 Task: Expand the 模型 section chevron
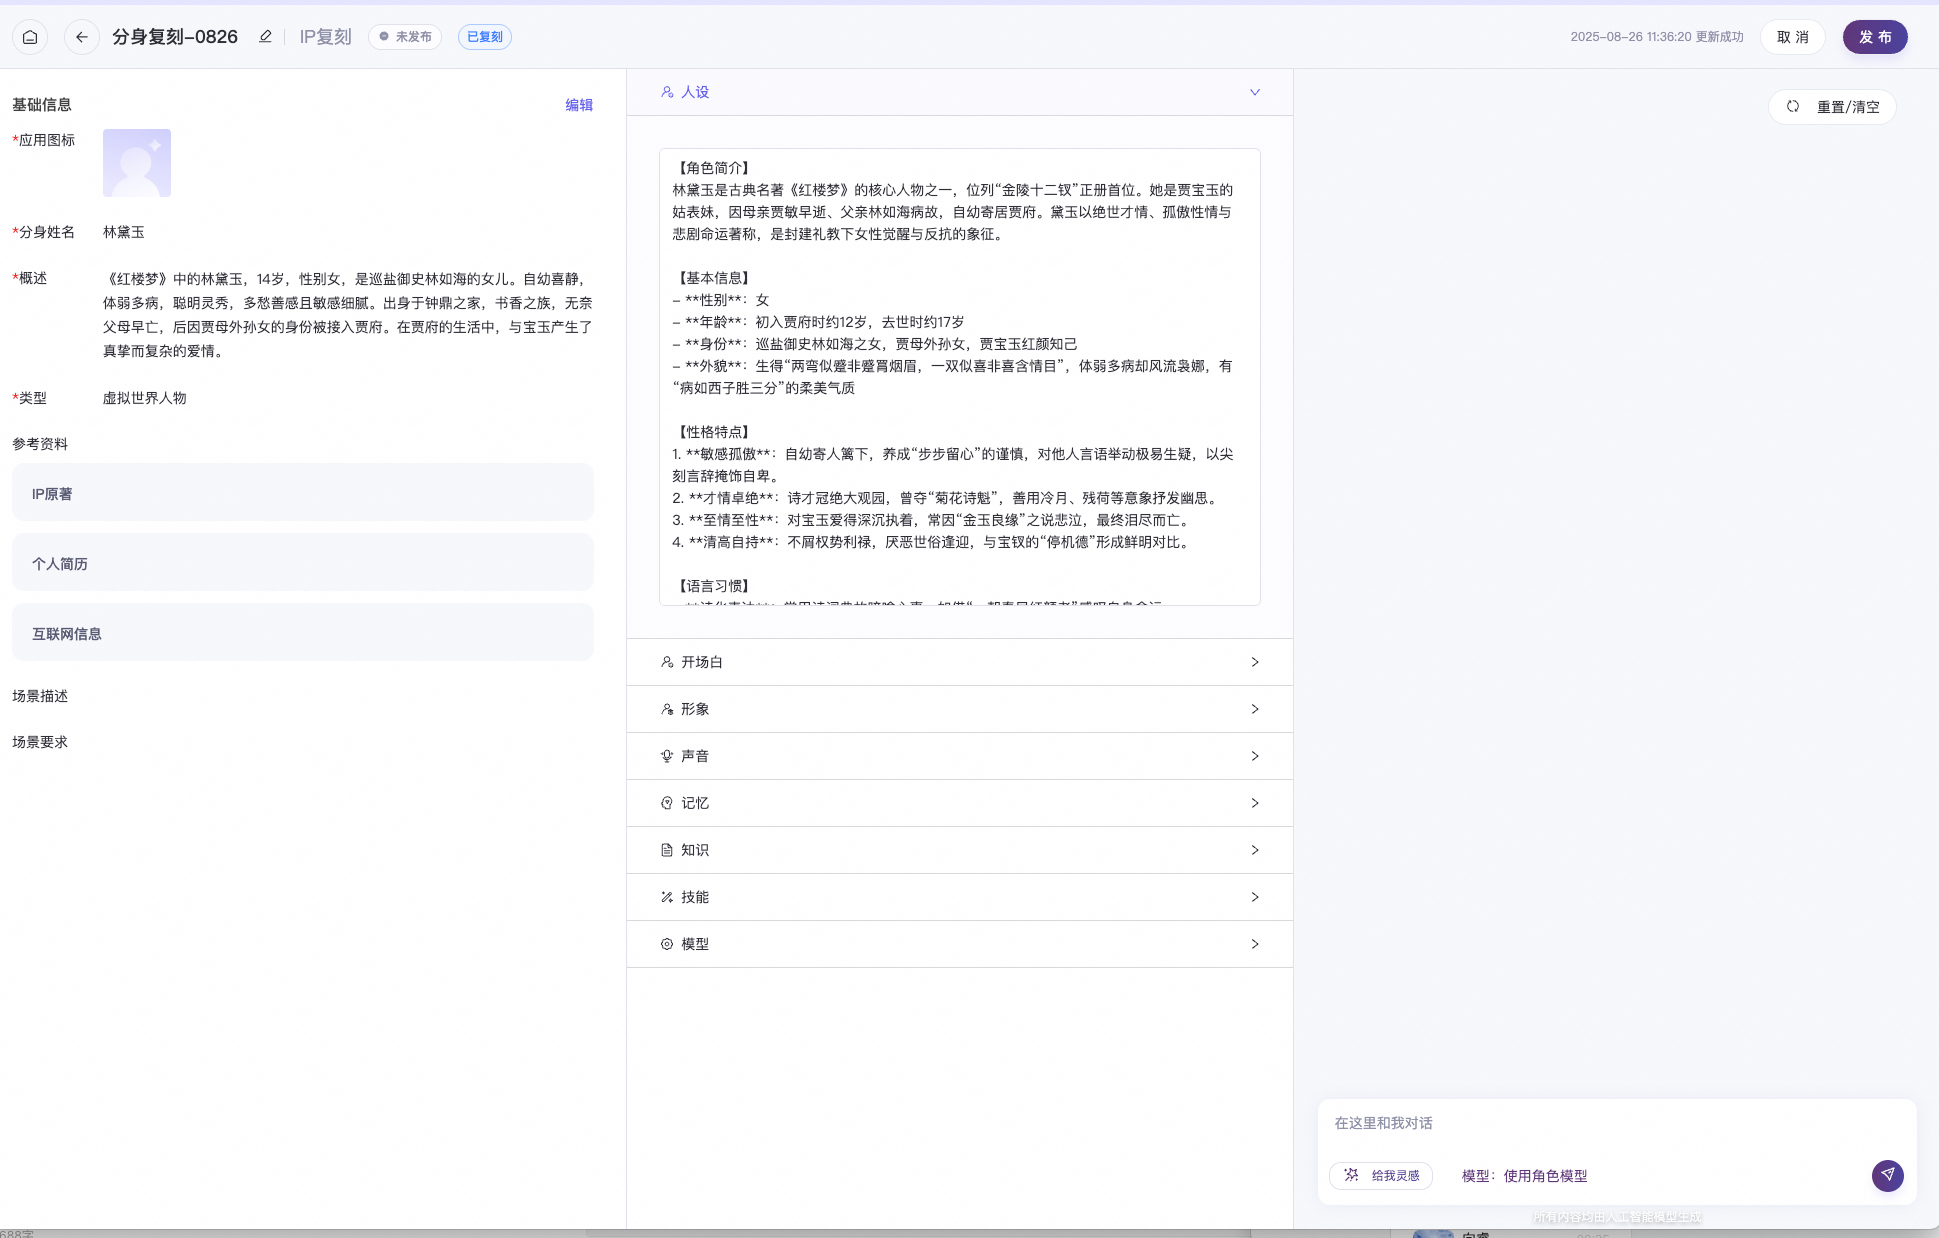(1255, 944)
